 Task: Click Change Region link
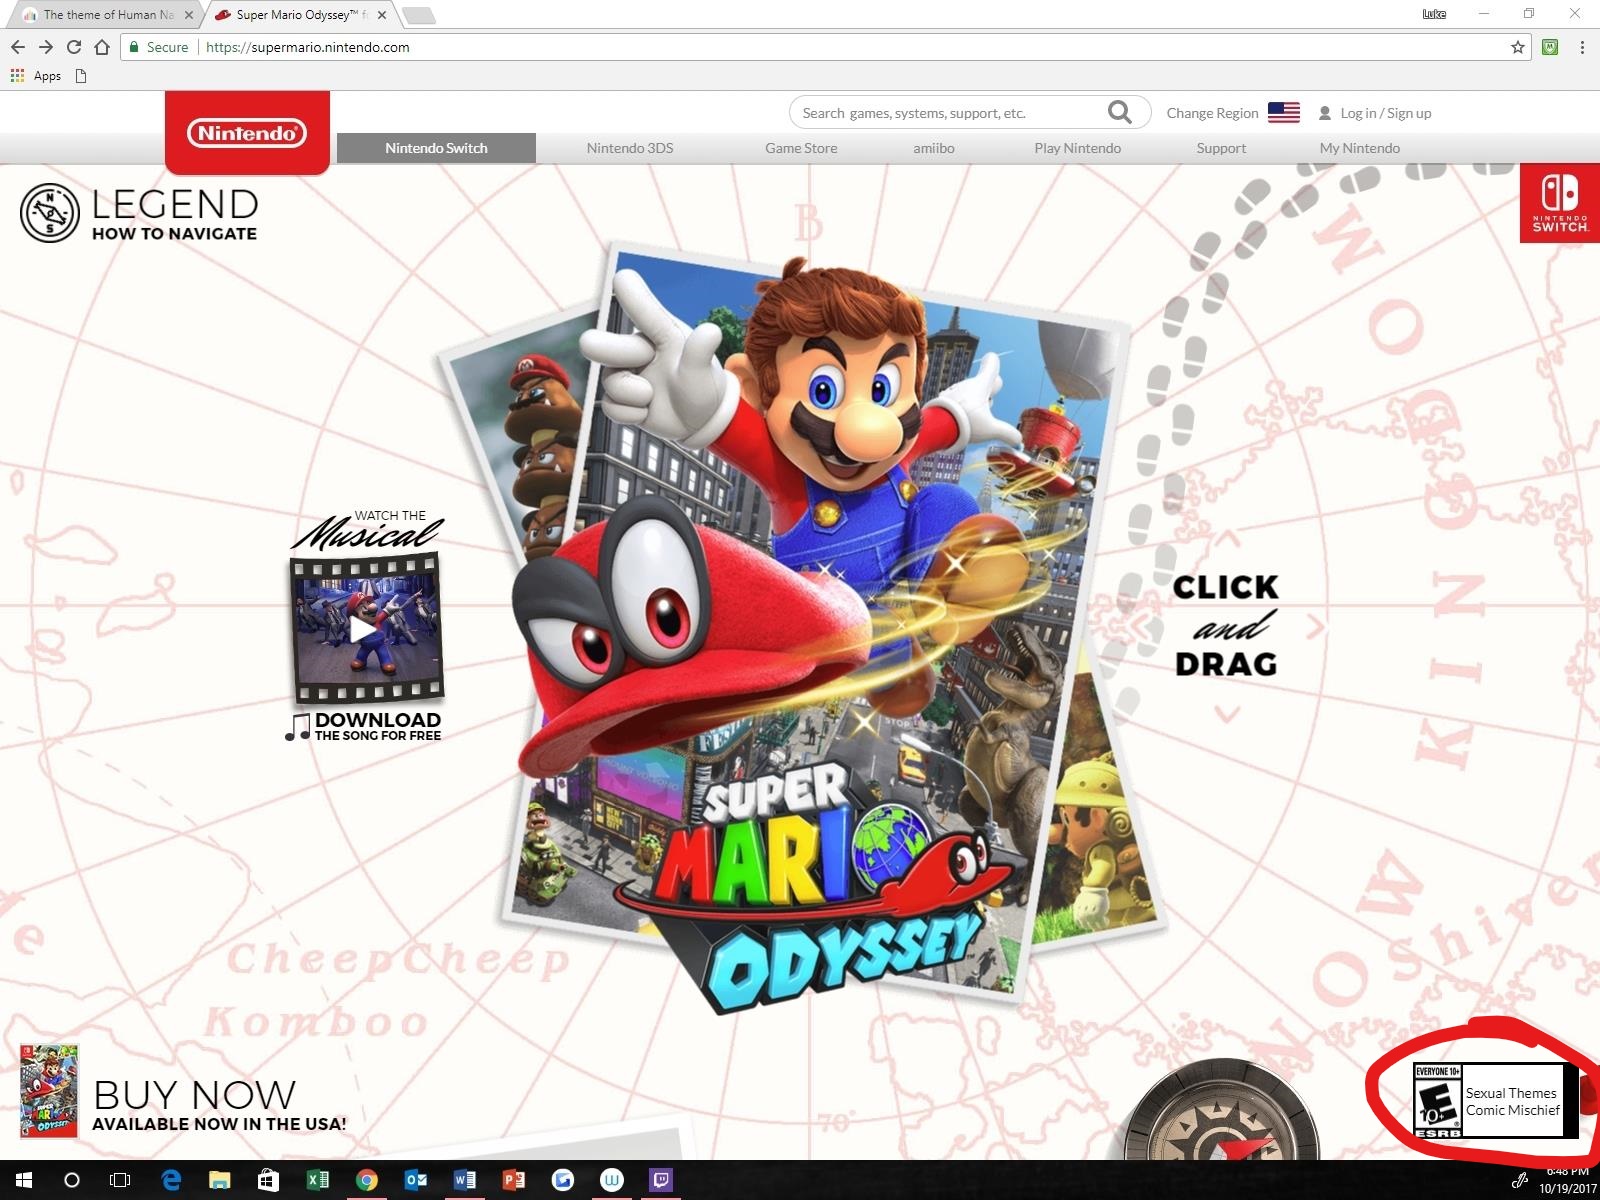pyautogui.click(x=1212, y=113)
